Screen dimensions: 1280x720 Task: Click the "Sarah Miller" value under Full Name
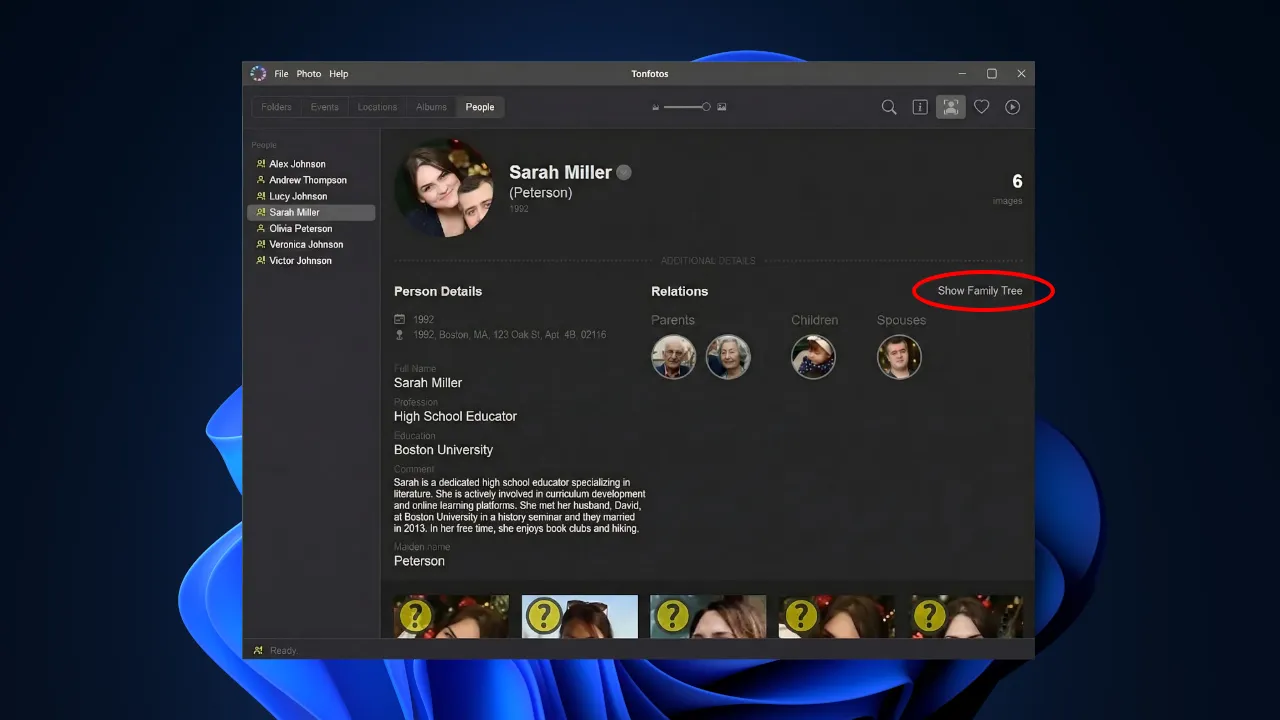coord(428,383)
